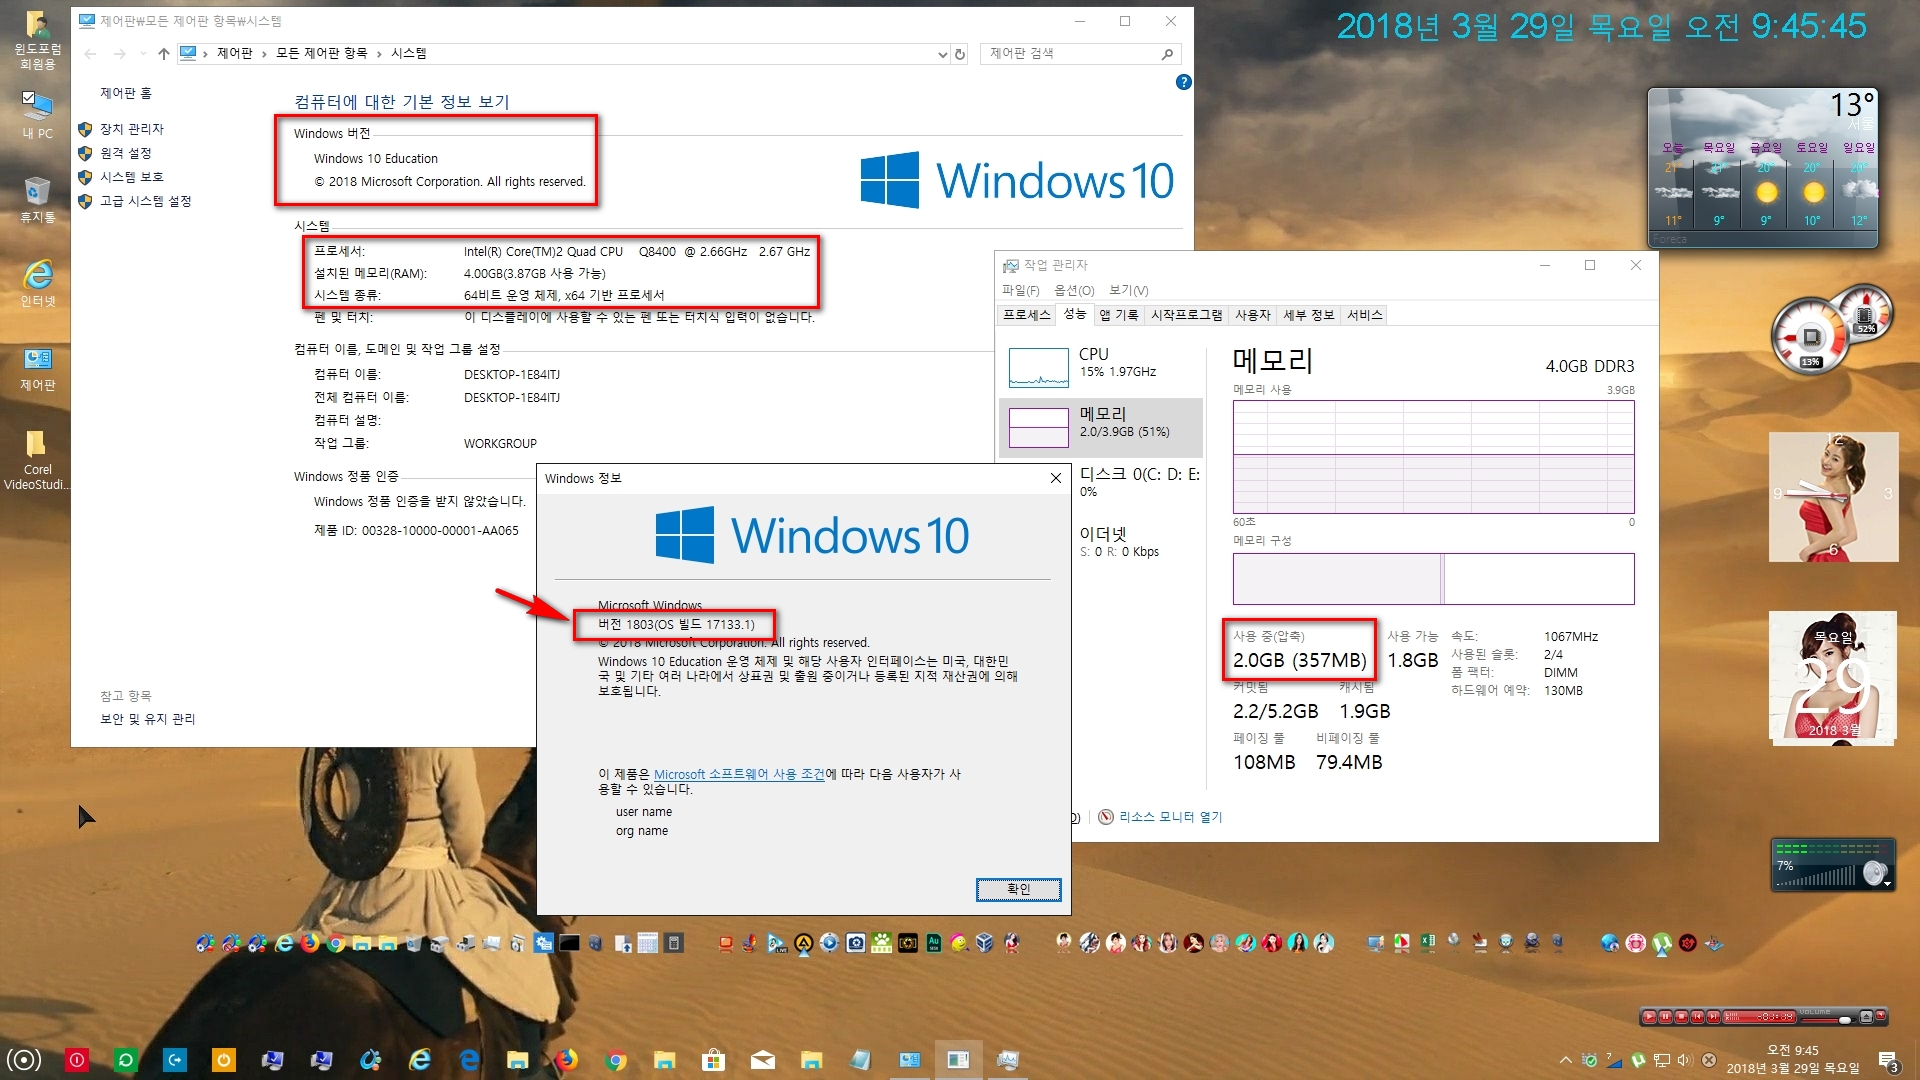Click the Microsoft software license terms link
This screenshot has height=1080, width=1920.
(739, 774)
